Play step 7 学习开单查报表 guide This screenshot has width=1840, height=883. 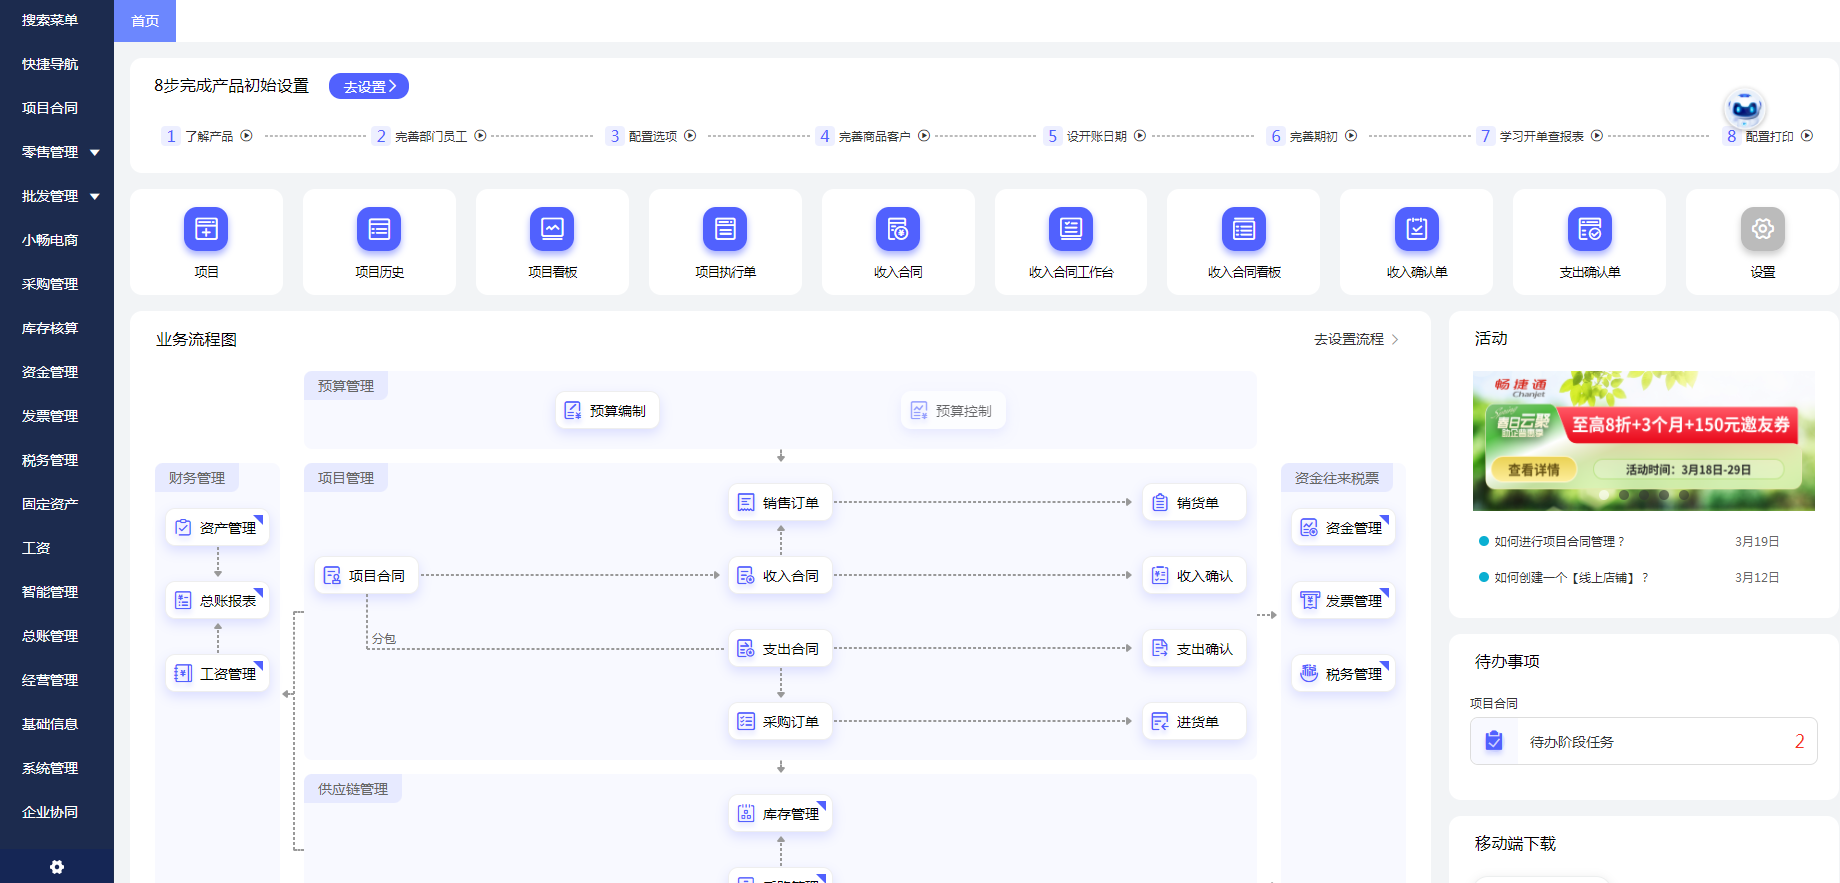point(1597,136)
